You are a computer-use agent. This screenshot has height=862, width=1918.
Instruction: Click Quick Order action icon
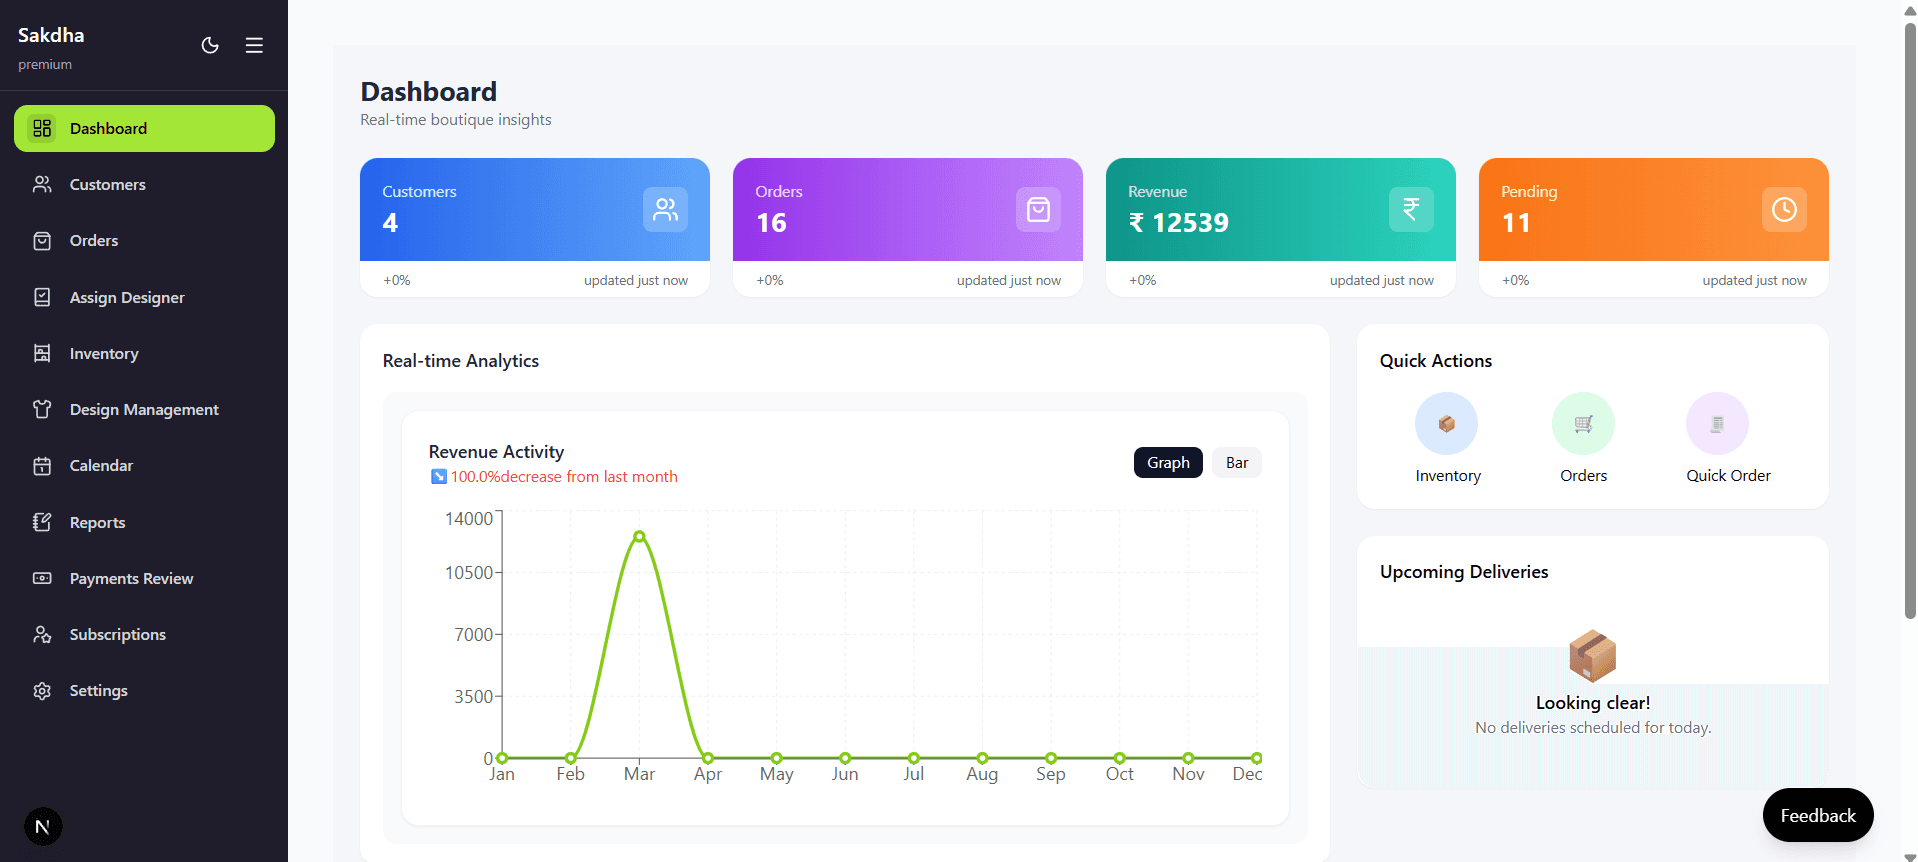point(1717,424)
